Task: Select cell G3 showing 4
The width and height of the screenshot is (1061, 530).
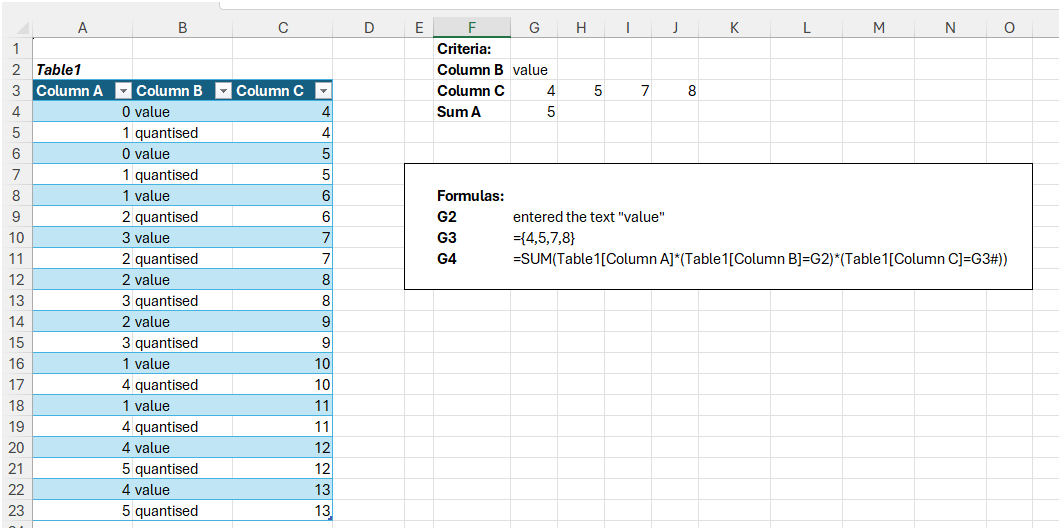Action: coord(535,91)
